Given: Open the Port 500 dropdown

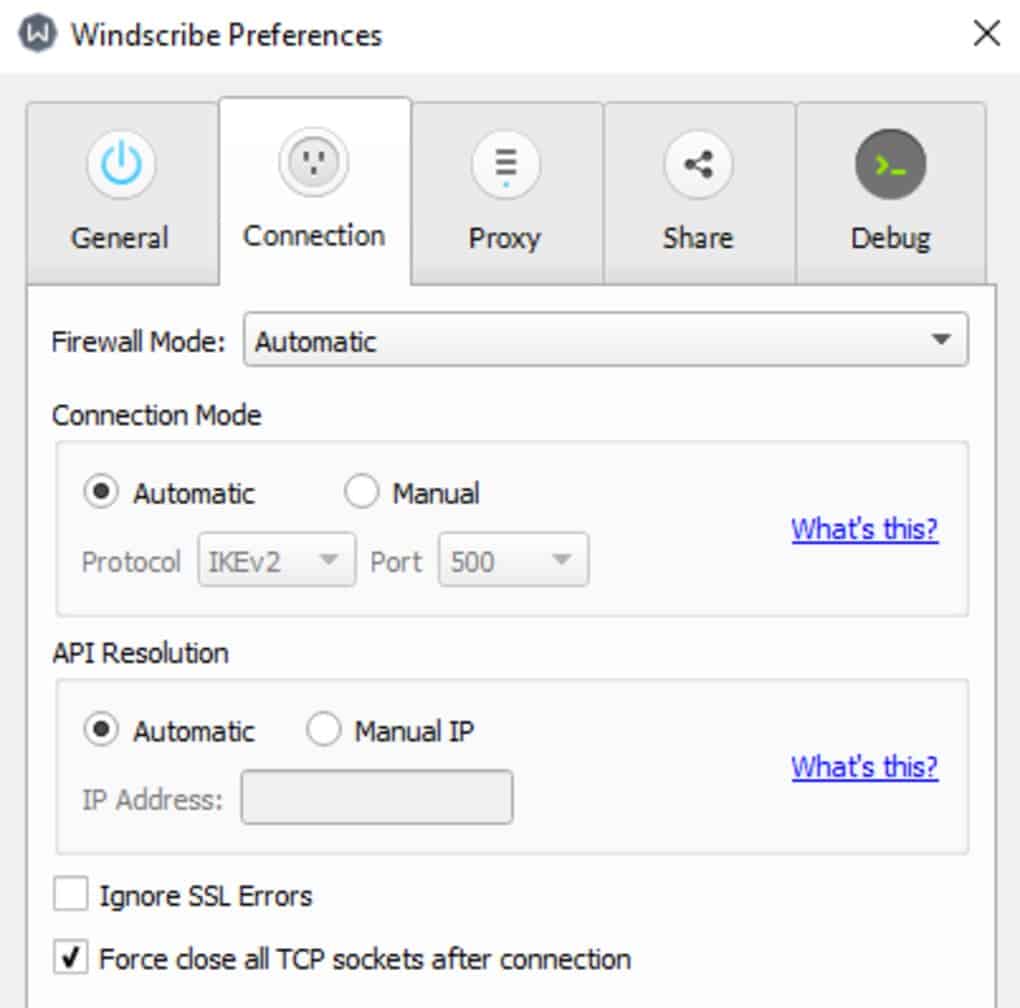Looking at the screenshot, I should pos(513,560).
